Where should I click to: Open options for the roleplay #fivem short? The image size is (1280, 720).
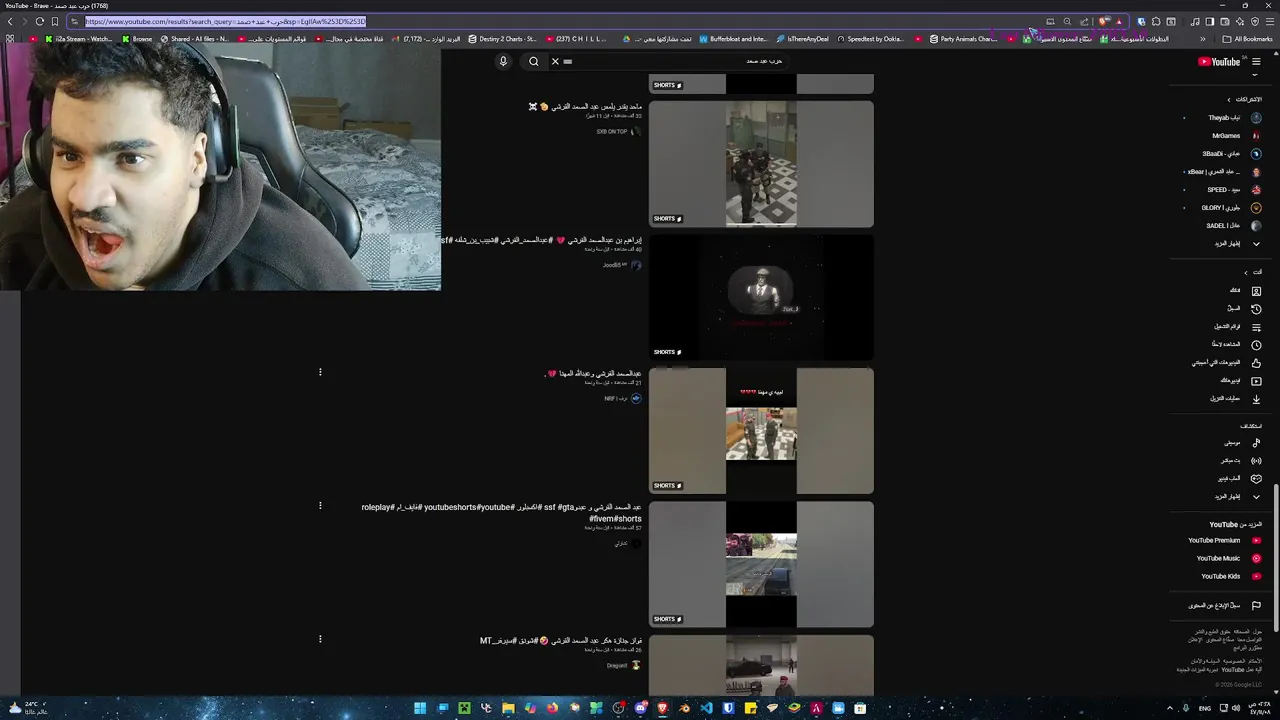(x=320, y=506)
